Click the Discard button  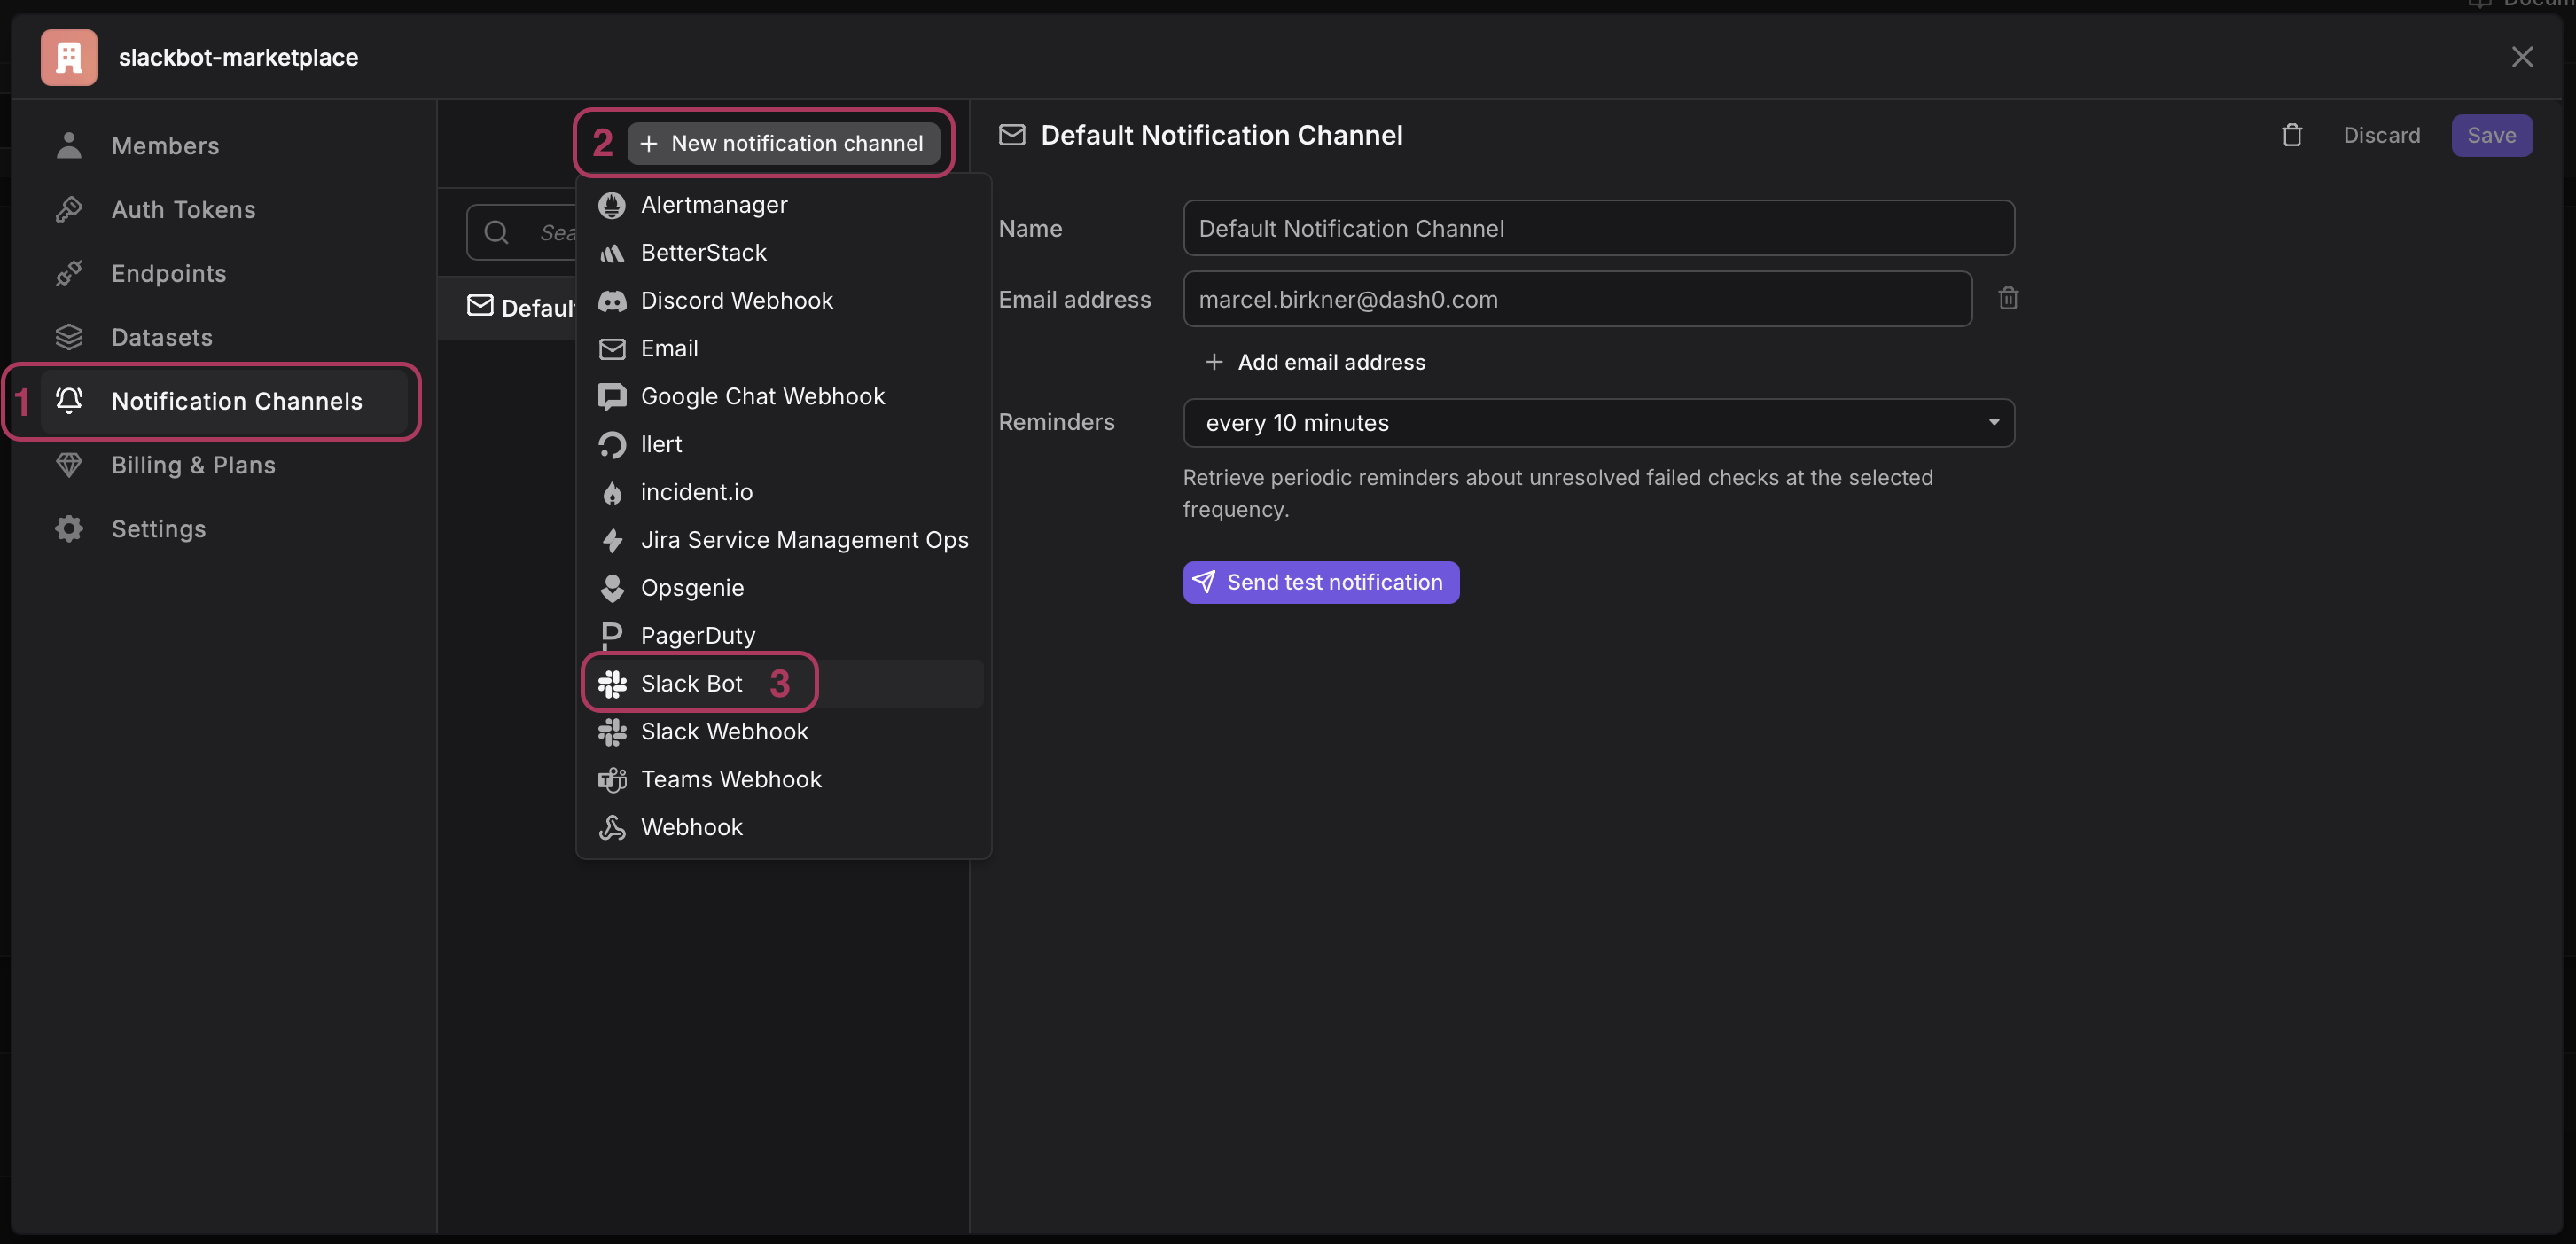2381,135
